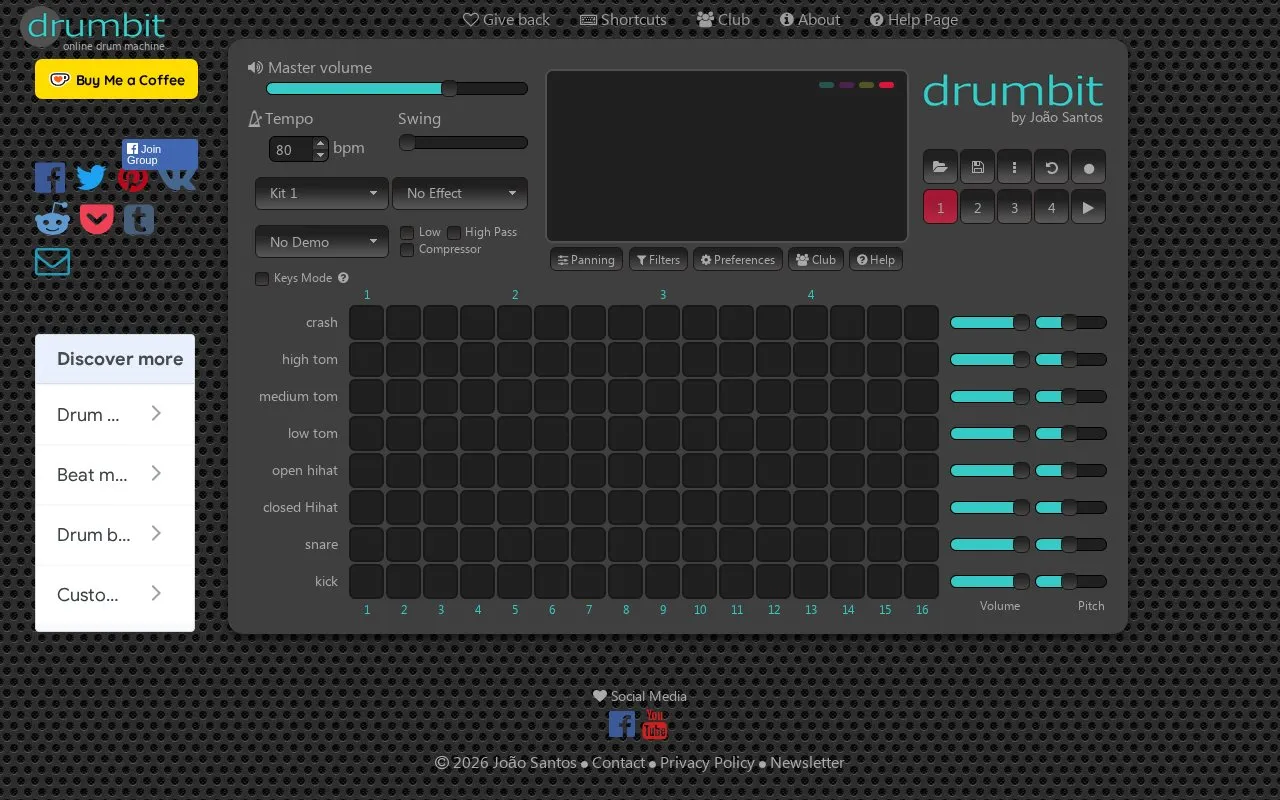This screenshot has height=800, width=1280.
Task: Open the About menu item
Action: (810, 19)
